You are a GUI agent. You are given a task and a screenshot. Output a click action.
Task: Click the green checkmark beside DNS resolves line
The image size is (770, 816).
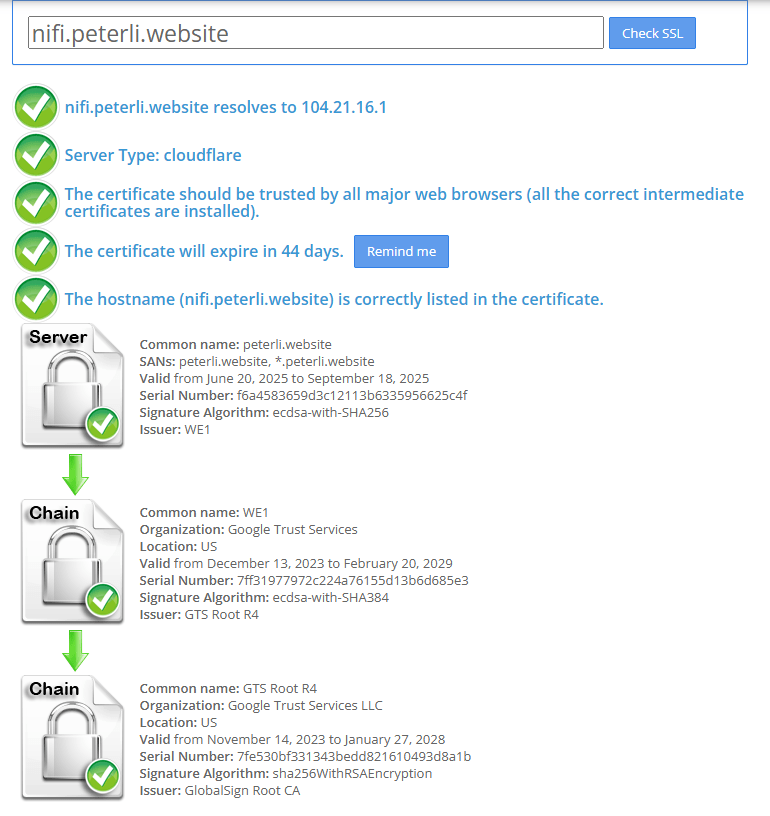coord(36,107)
